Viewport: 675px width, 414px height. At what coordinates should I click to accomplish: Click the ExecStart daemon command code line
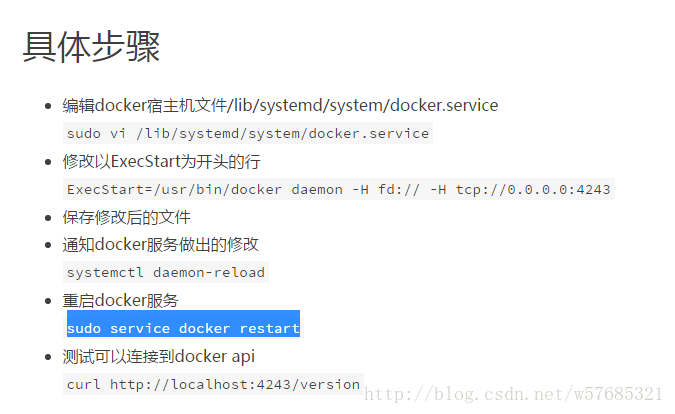click(x=339, y=189)
